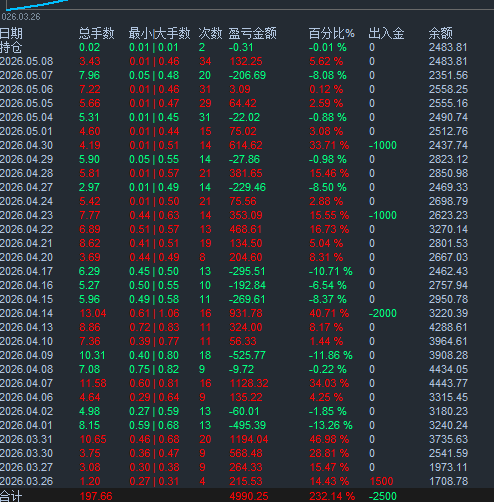Select the 盈亏金额 column header
This screenshot has width=494, height=502.
pyautogui.click(x=252, y=33)
